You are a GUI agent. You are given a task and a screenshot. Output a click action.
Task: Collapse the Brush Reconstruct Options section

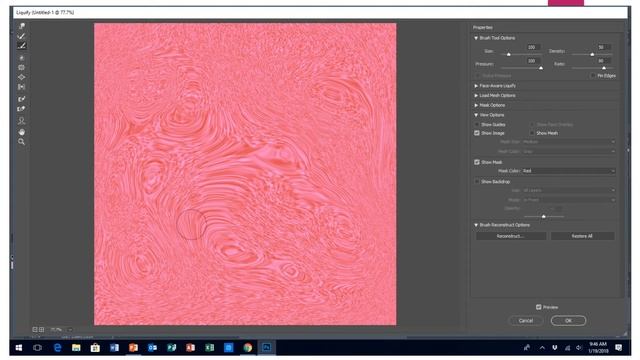(x=476, y=225)
